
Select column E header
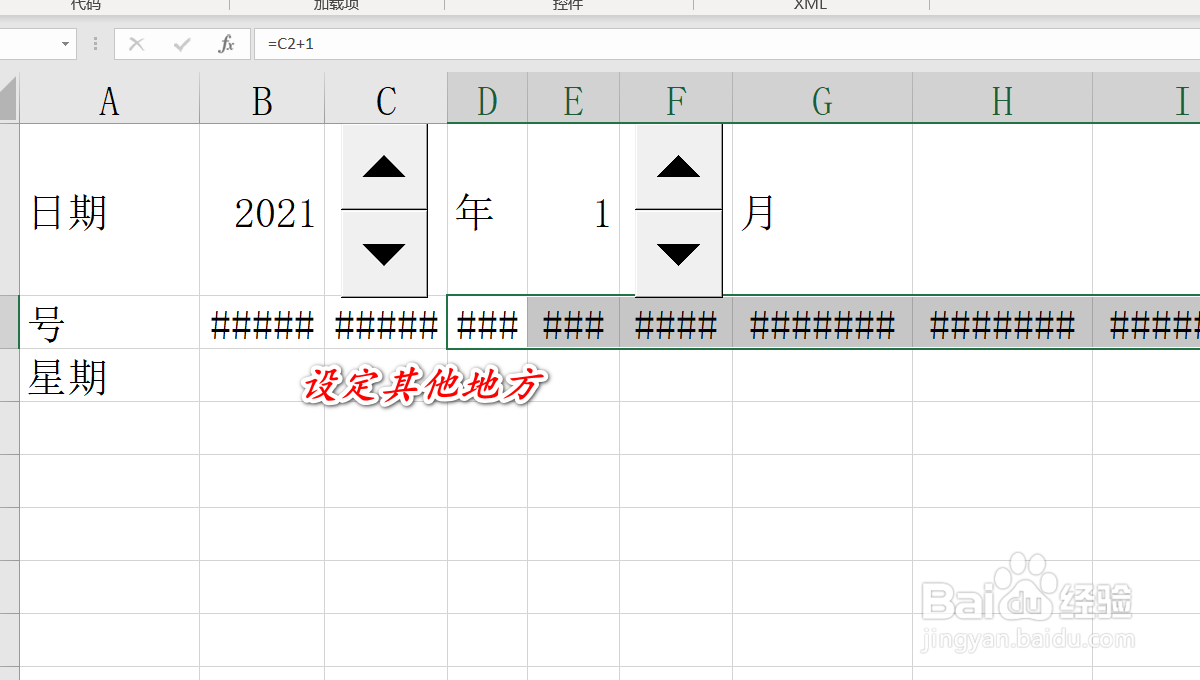pos(573,100)
